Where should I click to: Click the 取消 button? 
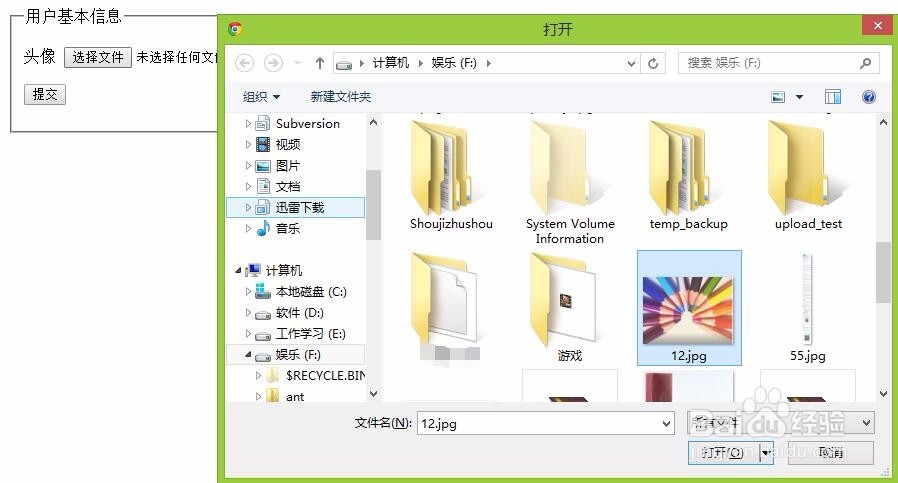(x=830, y=453)
